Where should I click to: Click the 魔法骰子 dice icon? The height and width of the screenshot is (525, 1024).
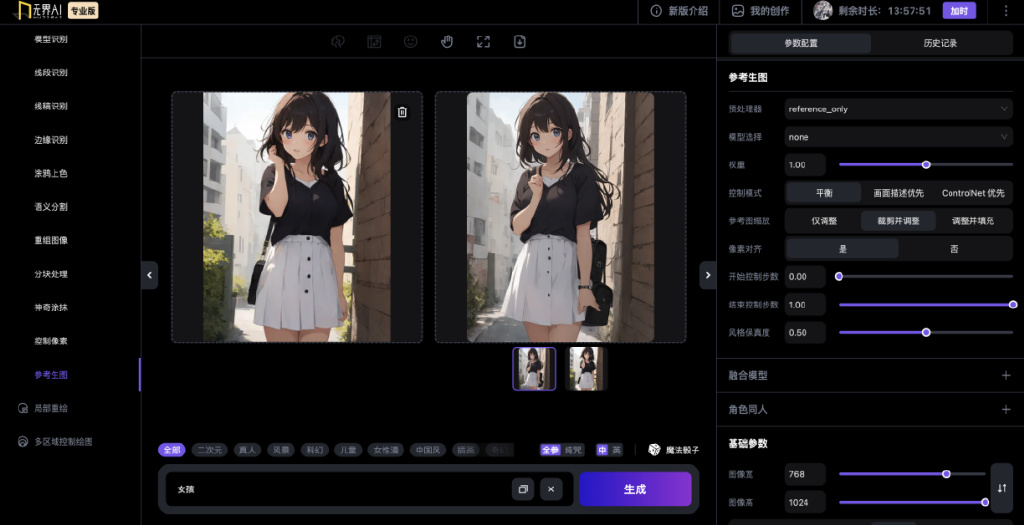(x=654, y=450)
